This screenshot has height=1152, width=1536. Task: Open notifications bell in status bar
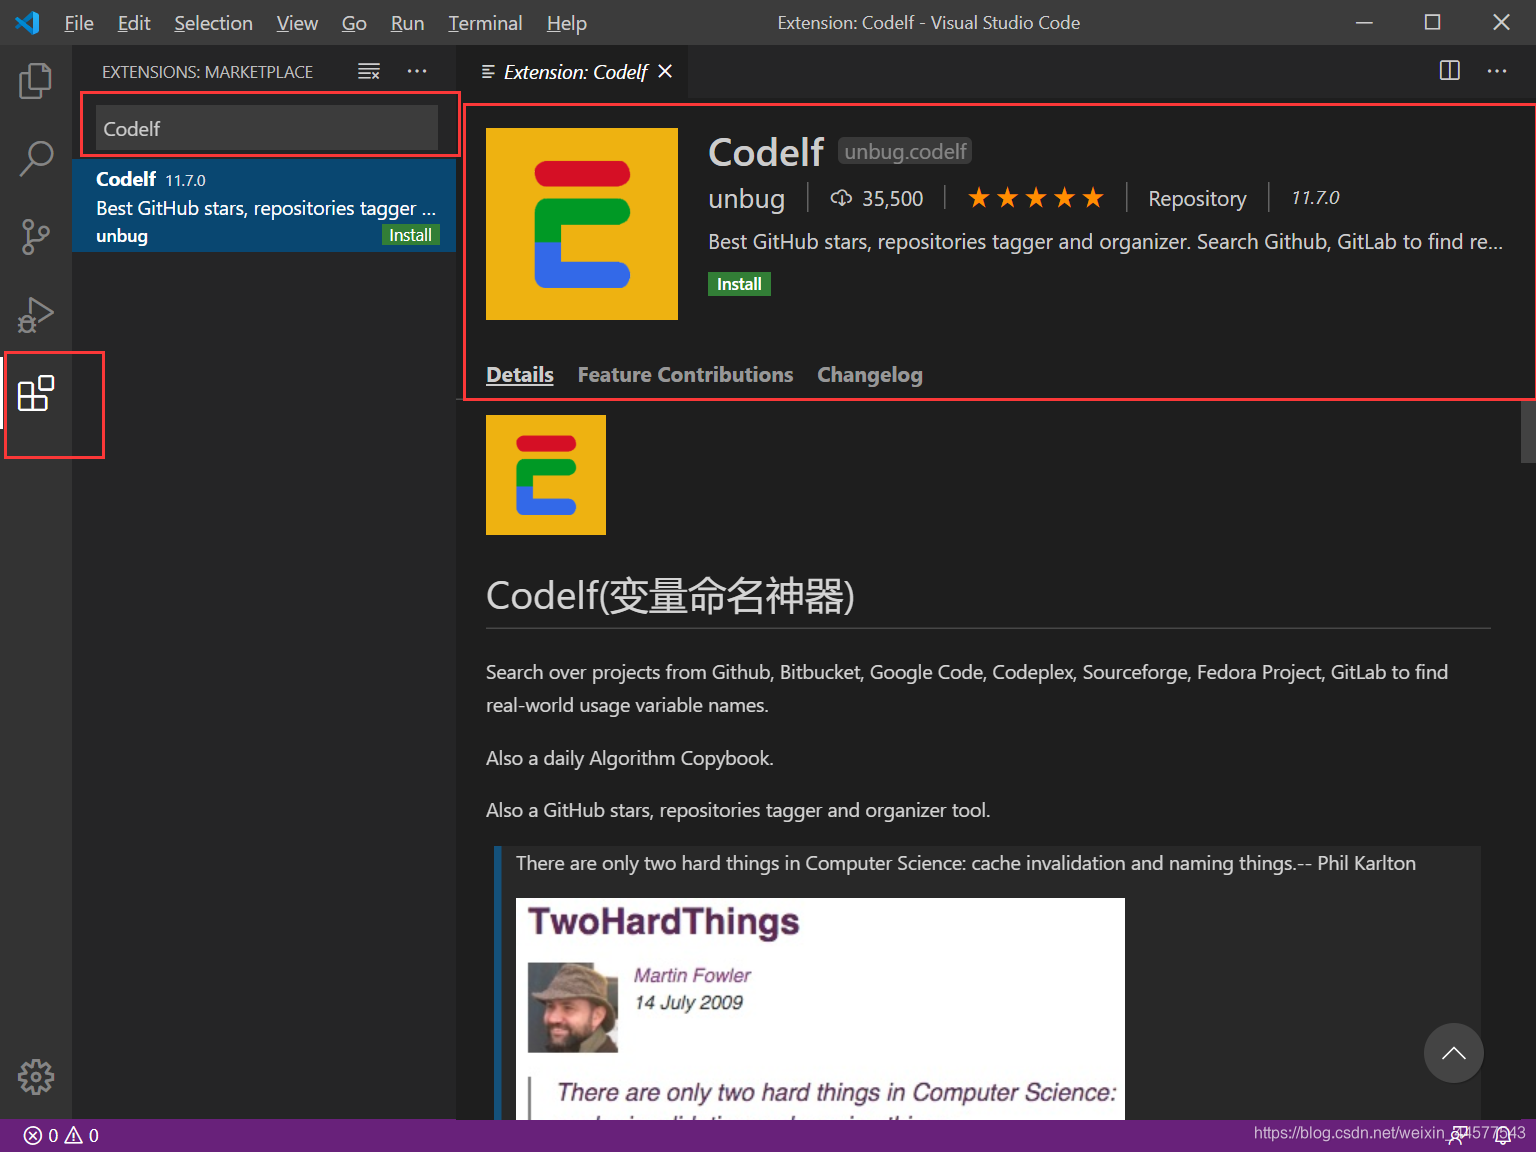pyautogui.click(x=1502, y=1135)
